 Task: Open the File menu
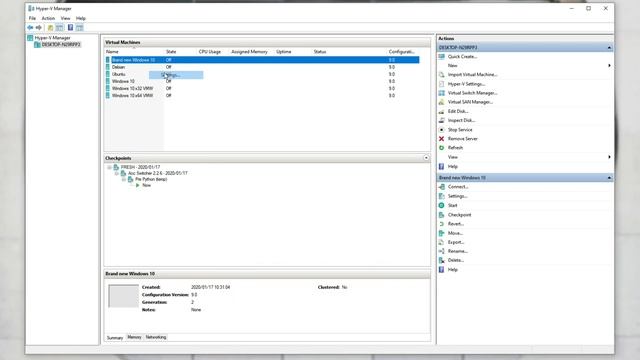(x=32, y=18)
